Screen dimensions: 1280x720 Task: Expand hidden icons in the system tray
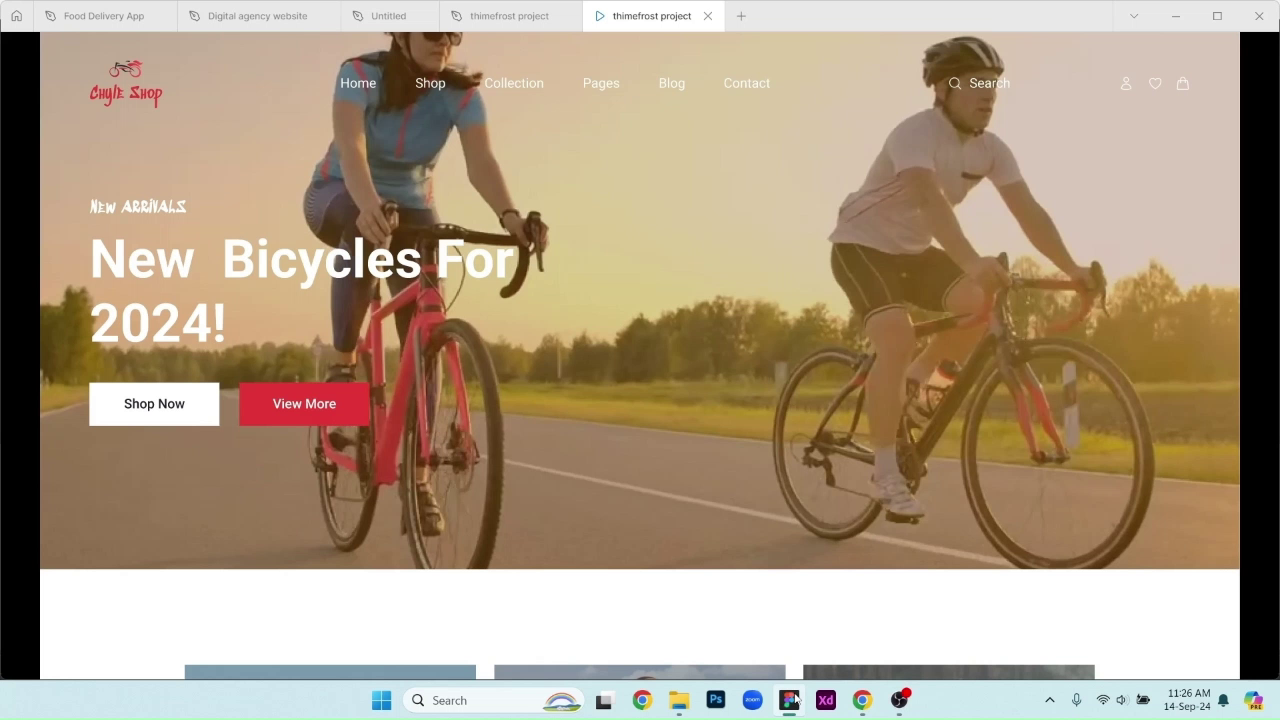[1049, 700]
